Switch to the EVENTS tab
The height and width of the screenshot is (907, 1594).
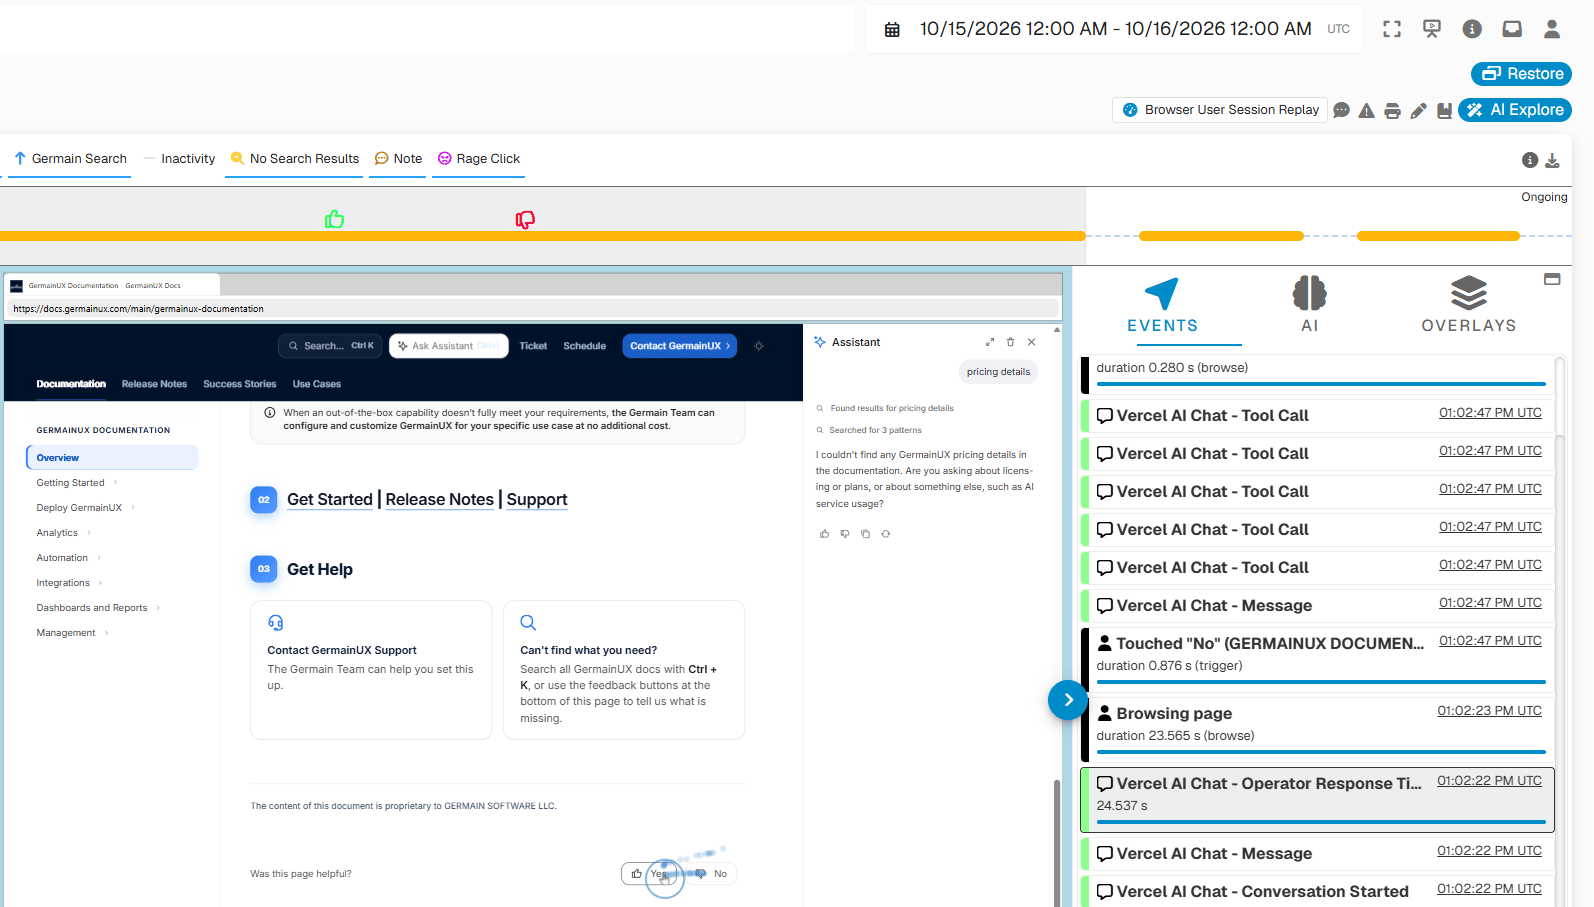click(x=1162, y=306)
